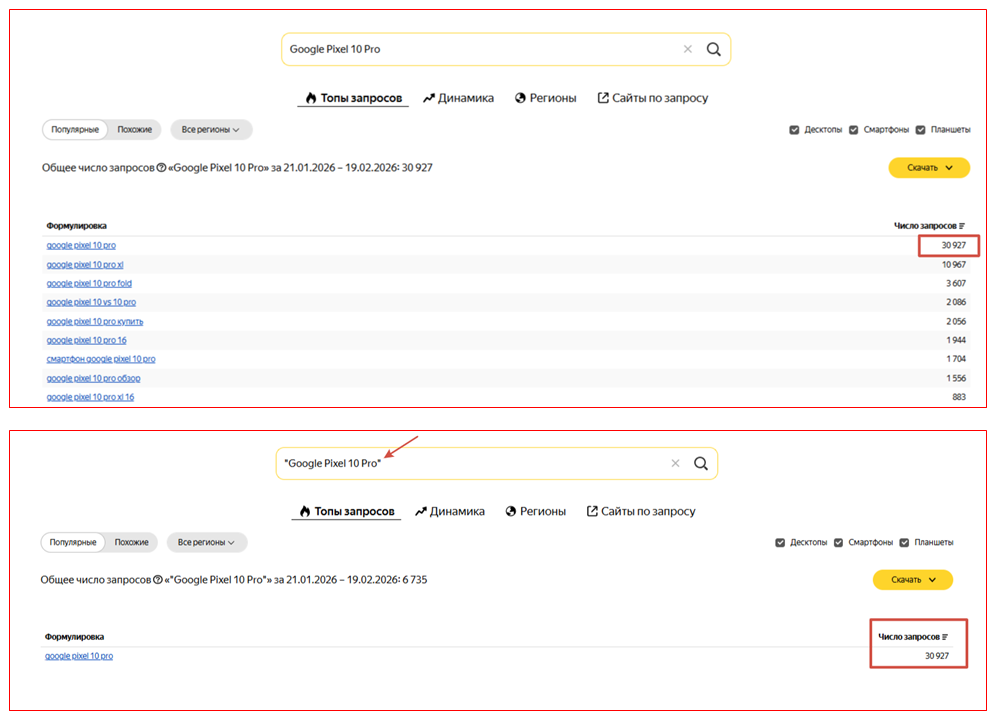Clear the unquoted Google Pixel 10 Pro search field
This screenshot has width=1001, height=720.
pyautogui.click(x=687, y=49)
